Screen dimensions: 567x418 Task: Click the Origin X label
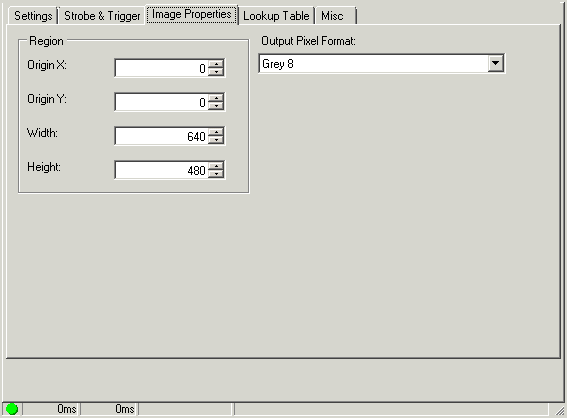pos(47,65)
